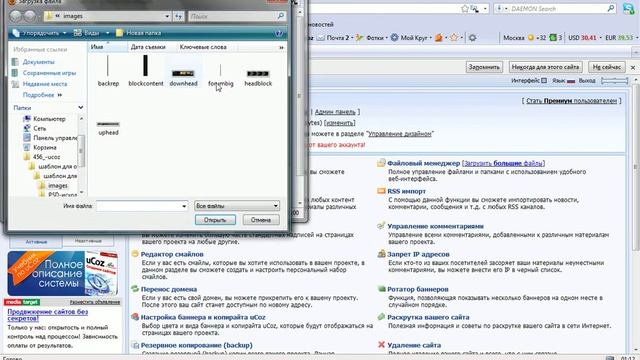Open the RSS импорт section
Image resolution: width=640 pixels, height=360 pixels.
pyautogui.click(x=406, y=191)
